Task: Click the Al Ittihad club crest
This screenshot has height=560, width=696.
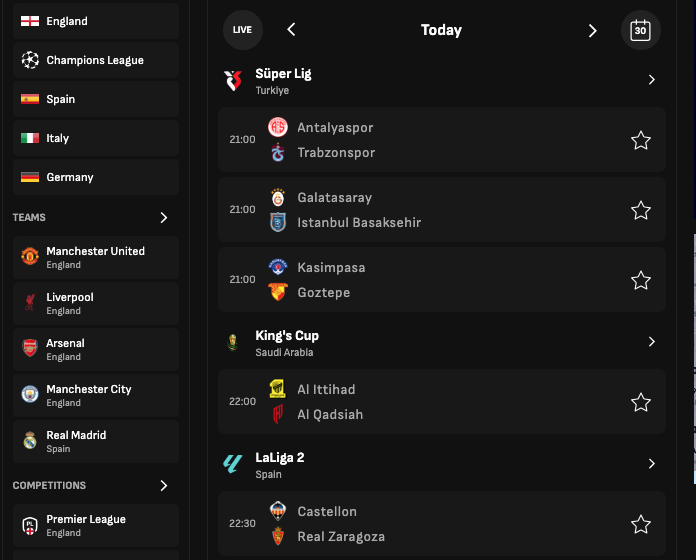Action: 278,389
